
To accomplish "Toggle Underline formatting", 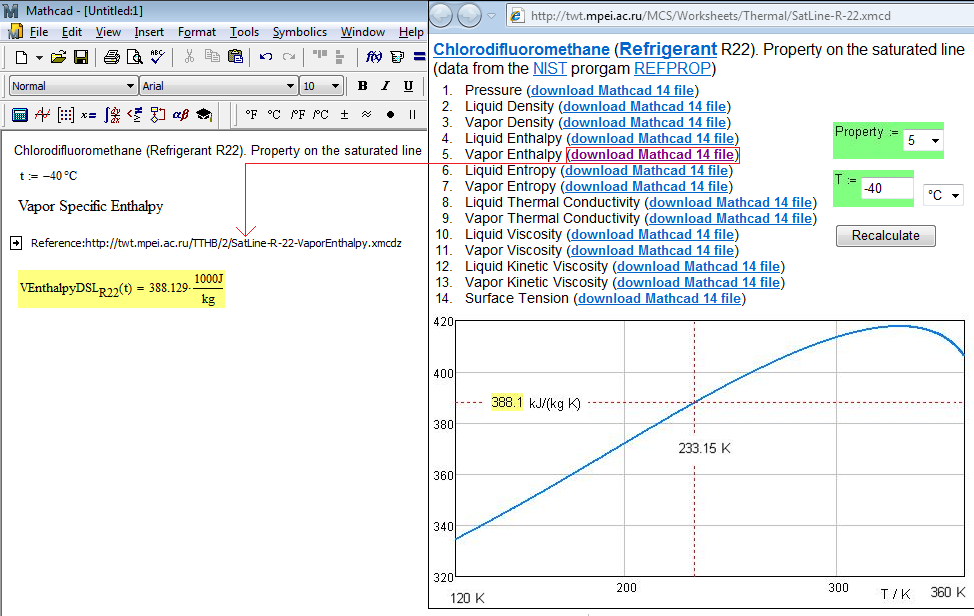I will pyautogui.click(x=408, y=86).
